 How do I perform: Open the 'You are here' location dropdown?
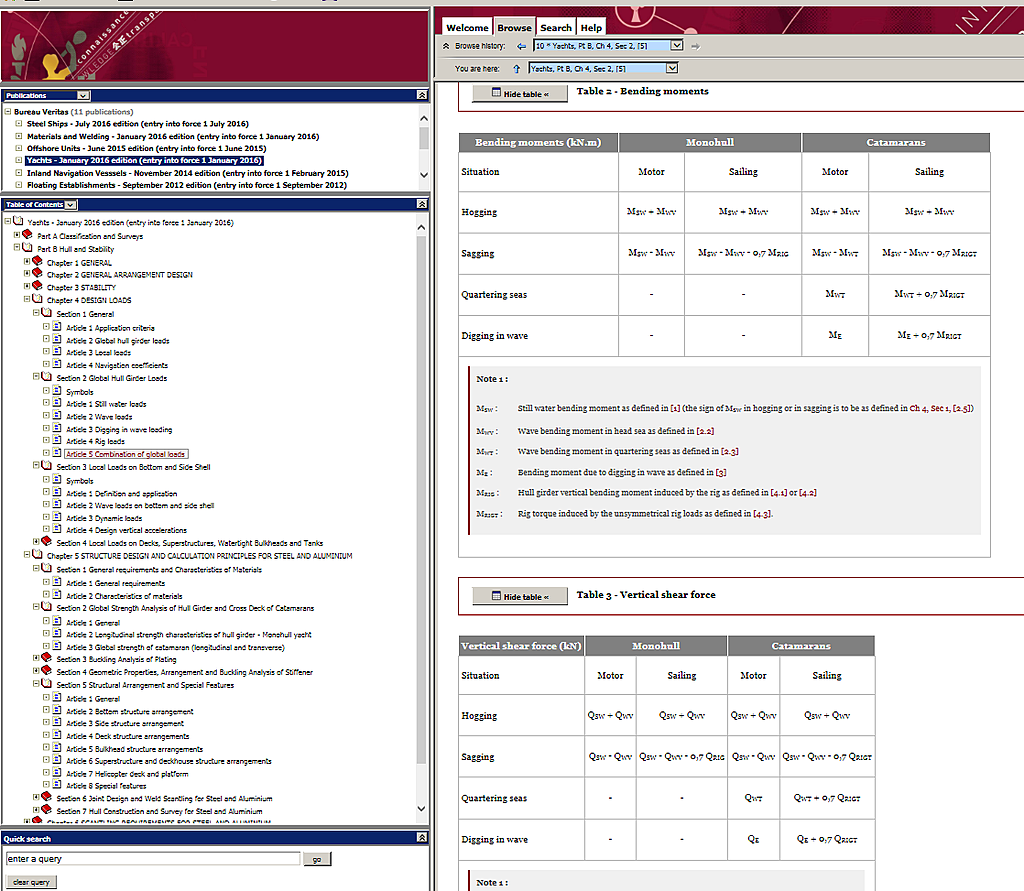tap(672, 68)
